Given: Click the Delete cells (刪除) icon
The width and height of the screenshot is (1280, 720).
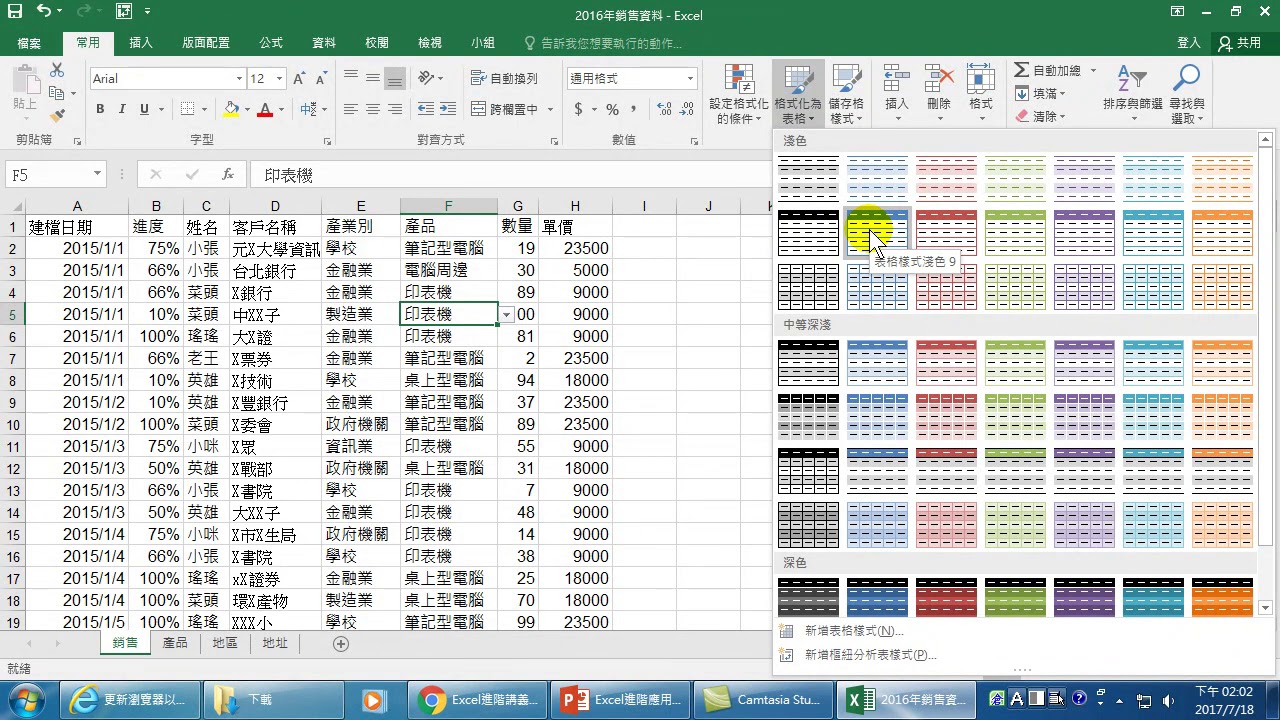Looking at the screenshot, I should pos(939,80).
